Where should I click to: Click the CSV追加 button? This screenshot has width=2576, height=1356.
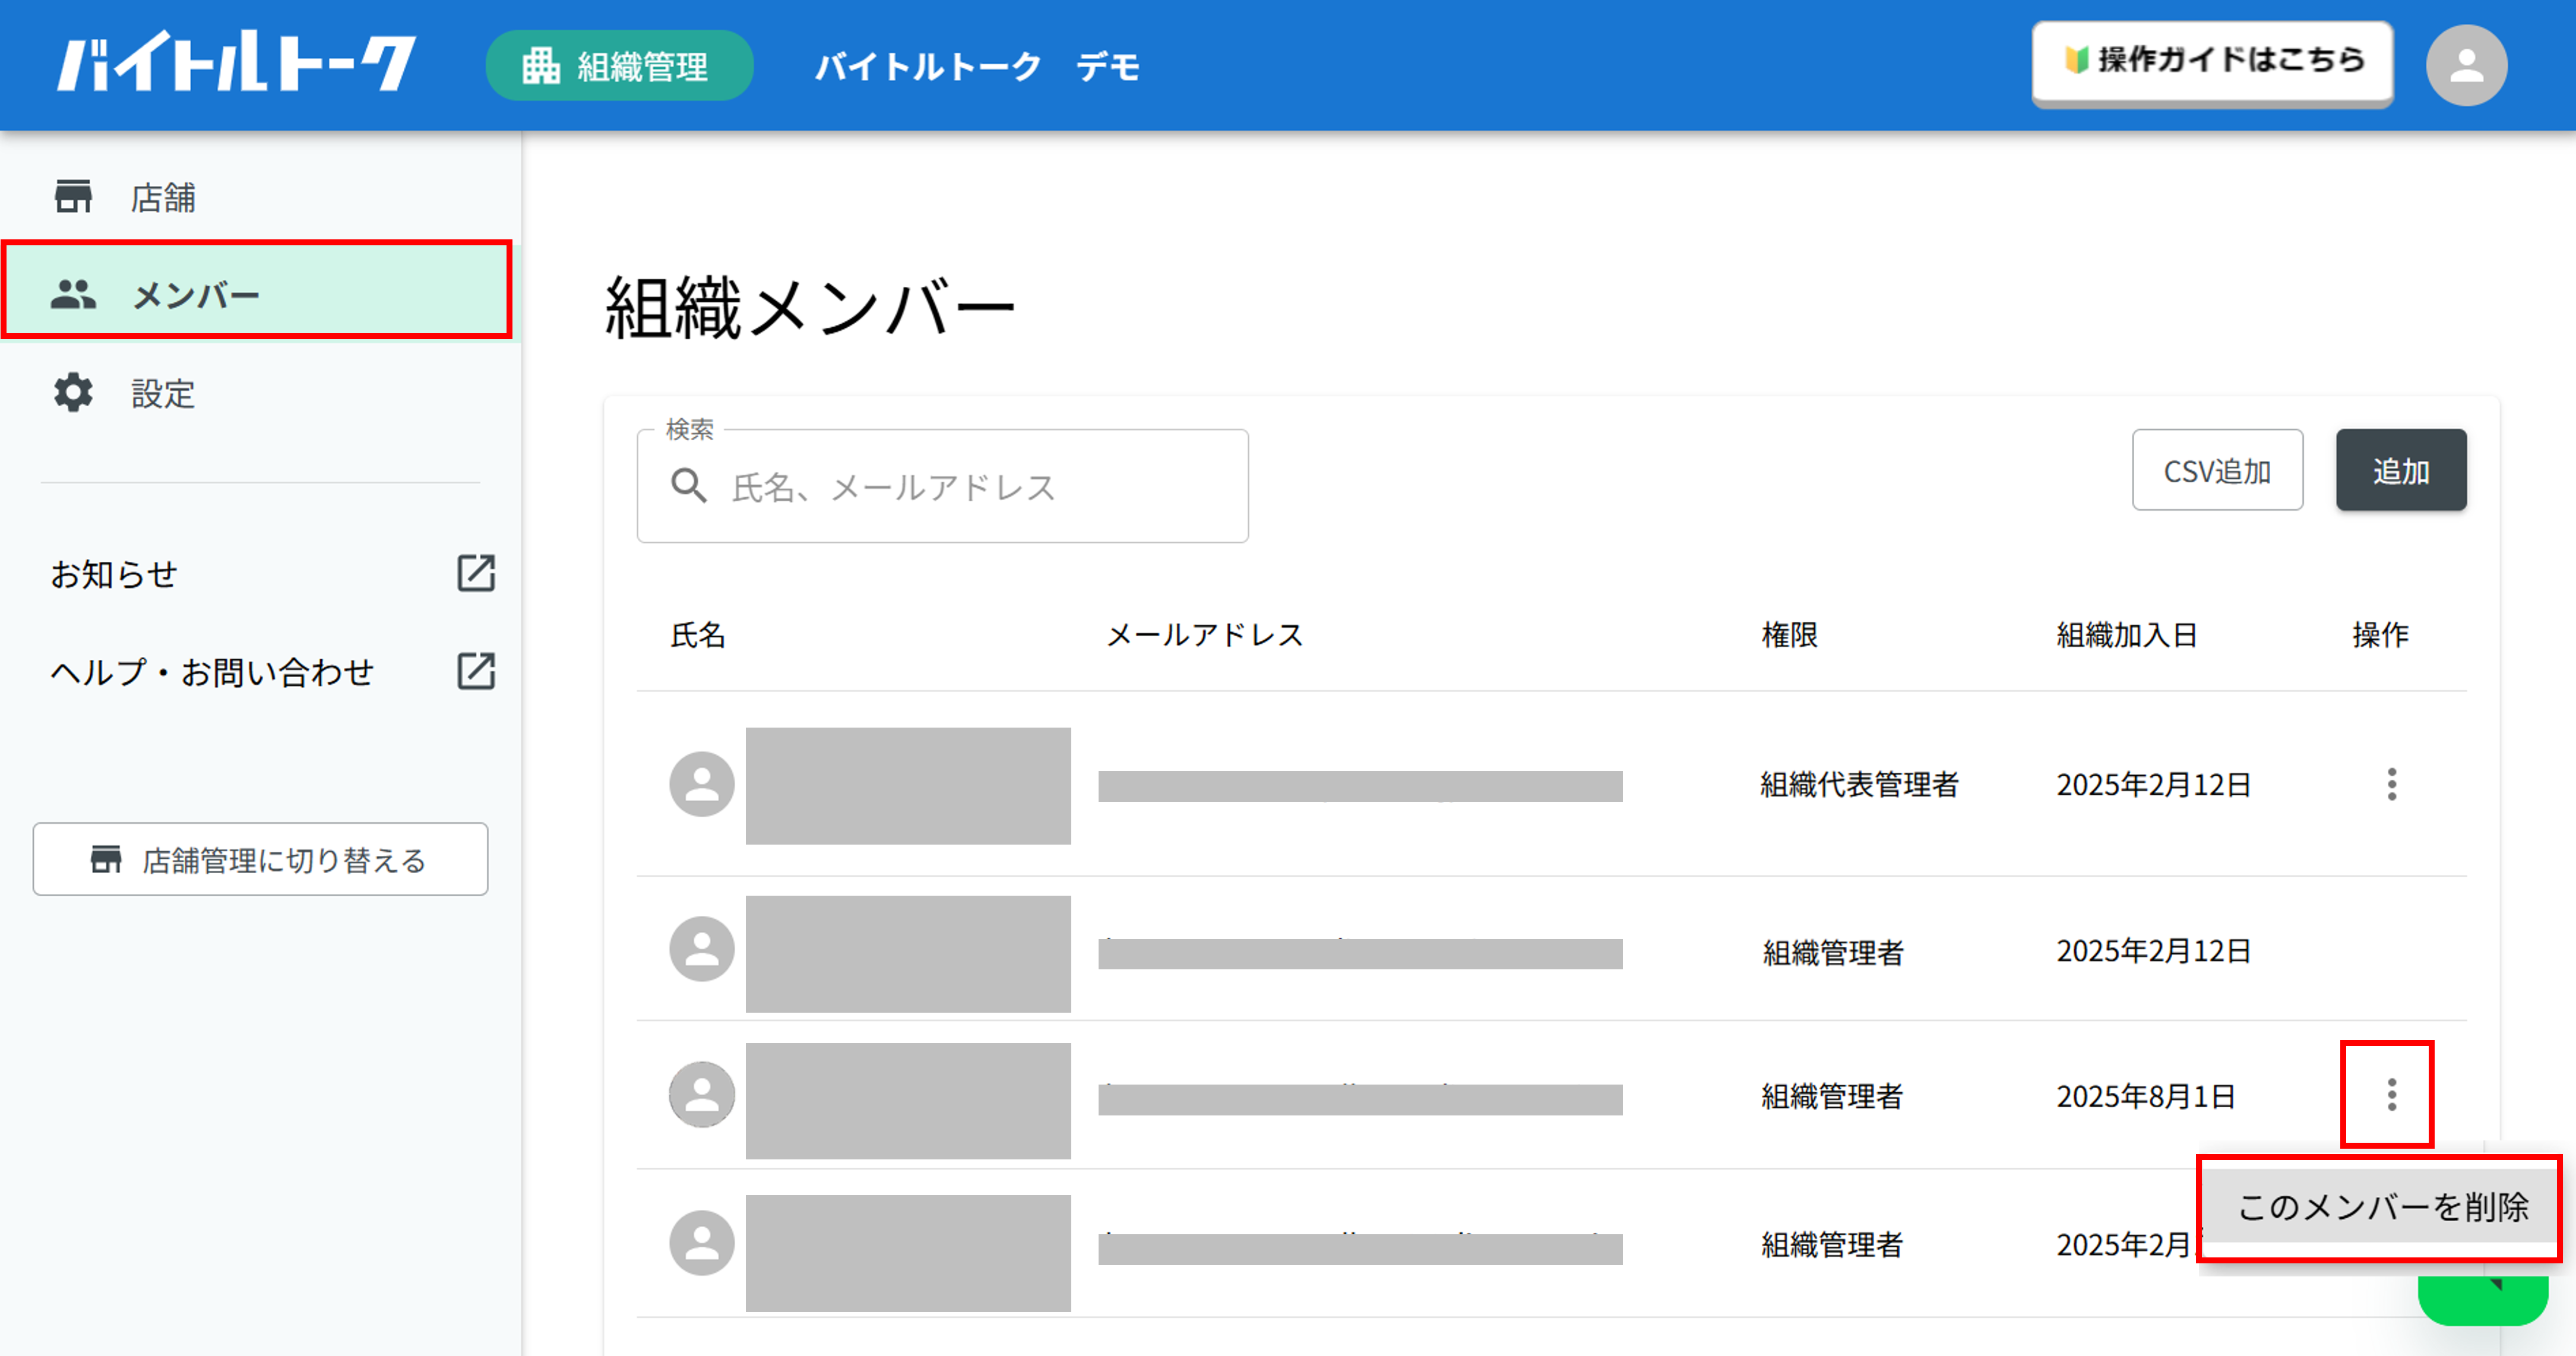tap(2217, 470)
